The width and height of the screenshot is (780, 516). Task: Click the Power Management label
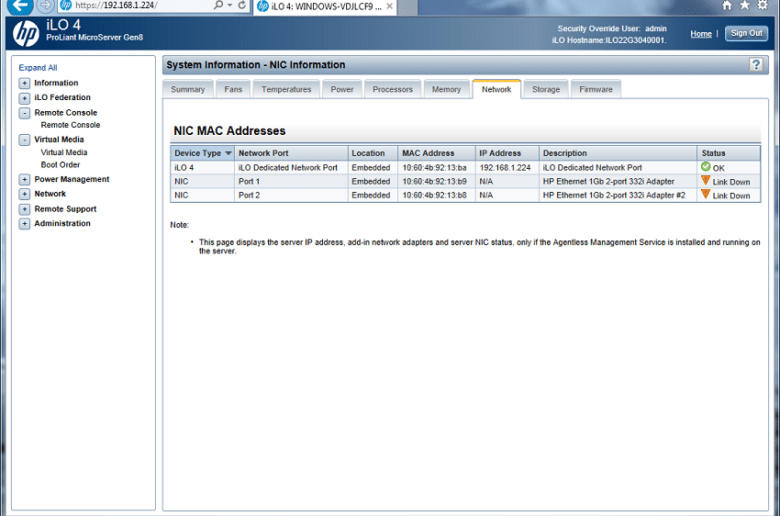[x=72, y=179]
